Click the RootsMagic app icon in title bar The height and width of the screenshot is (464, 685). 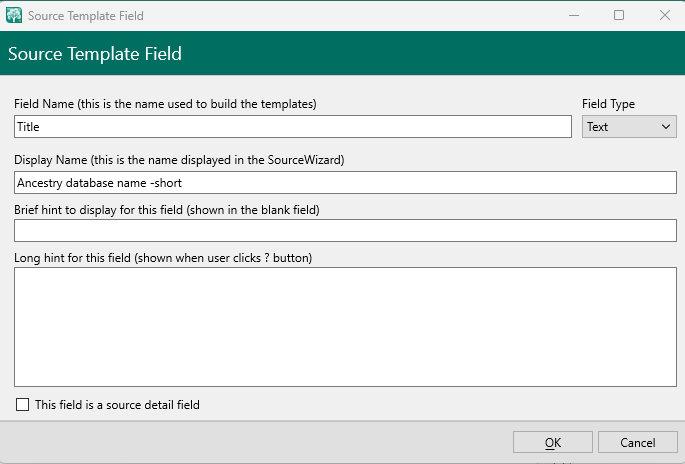tap(14, 16)
